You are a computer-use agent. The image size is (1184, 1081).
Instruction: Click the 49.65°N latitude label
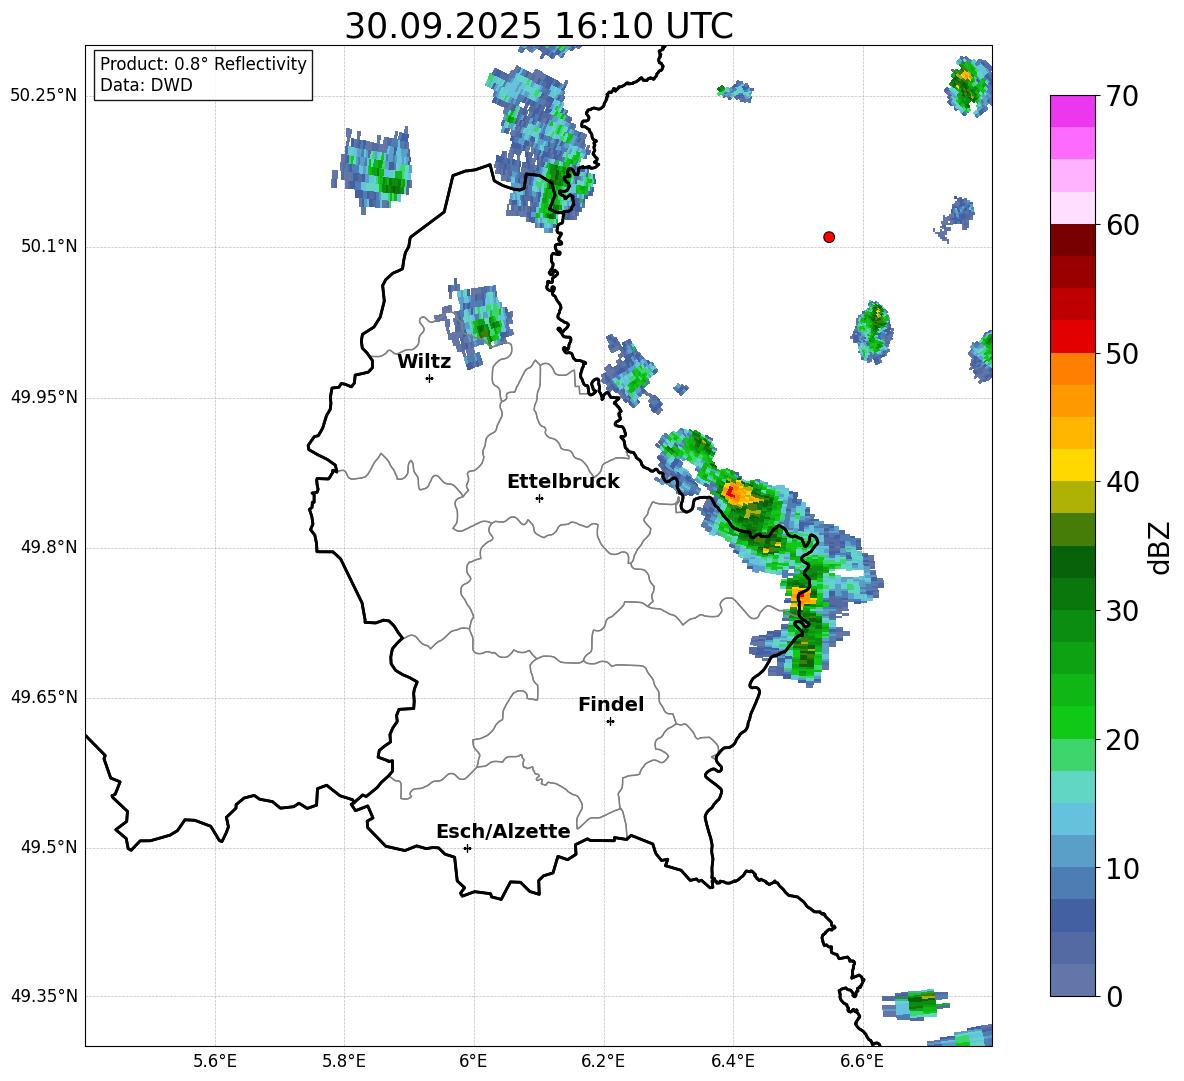coord(44,696)
